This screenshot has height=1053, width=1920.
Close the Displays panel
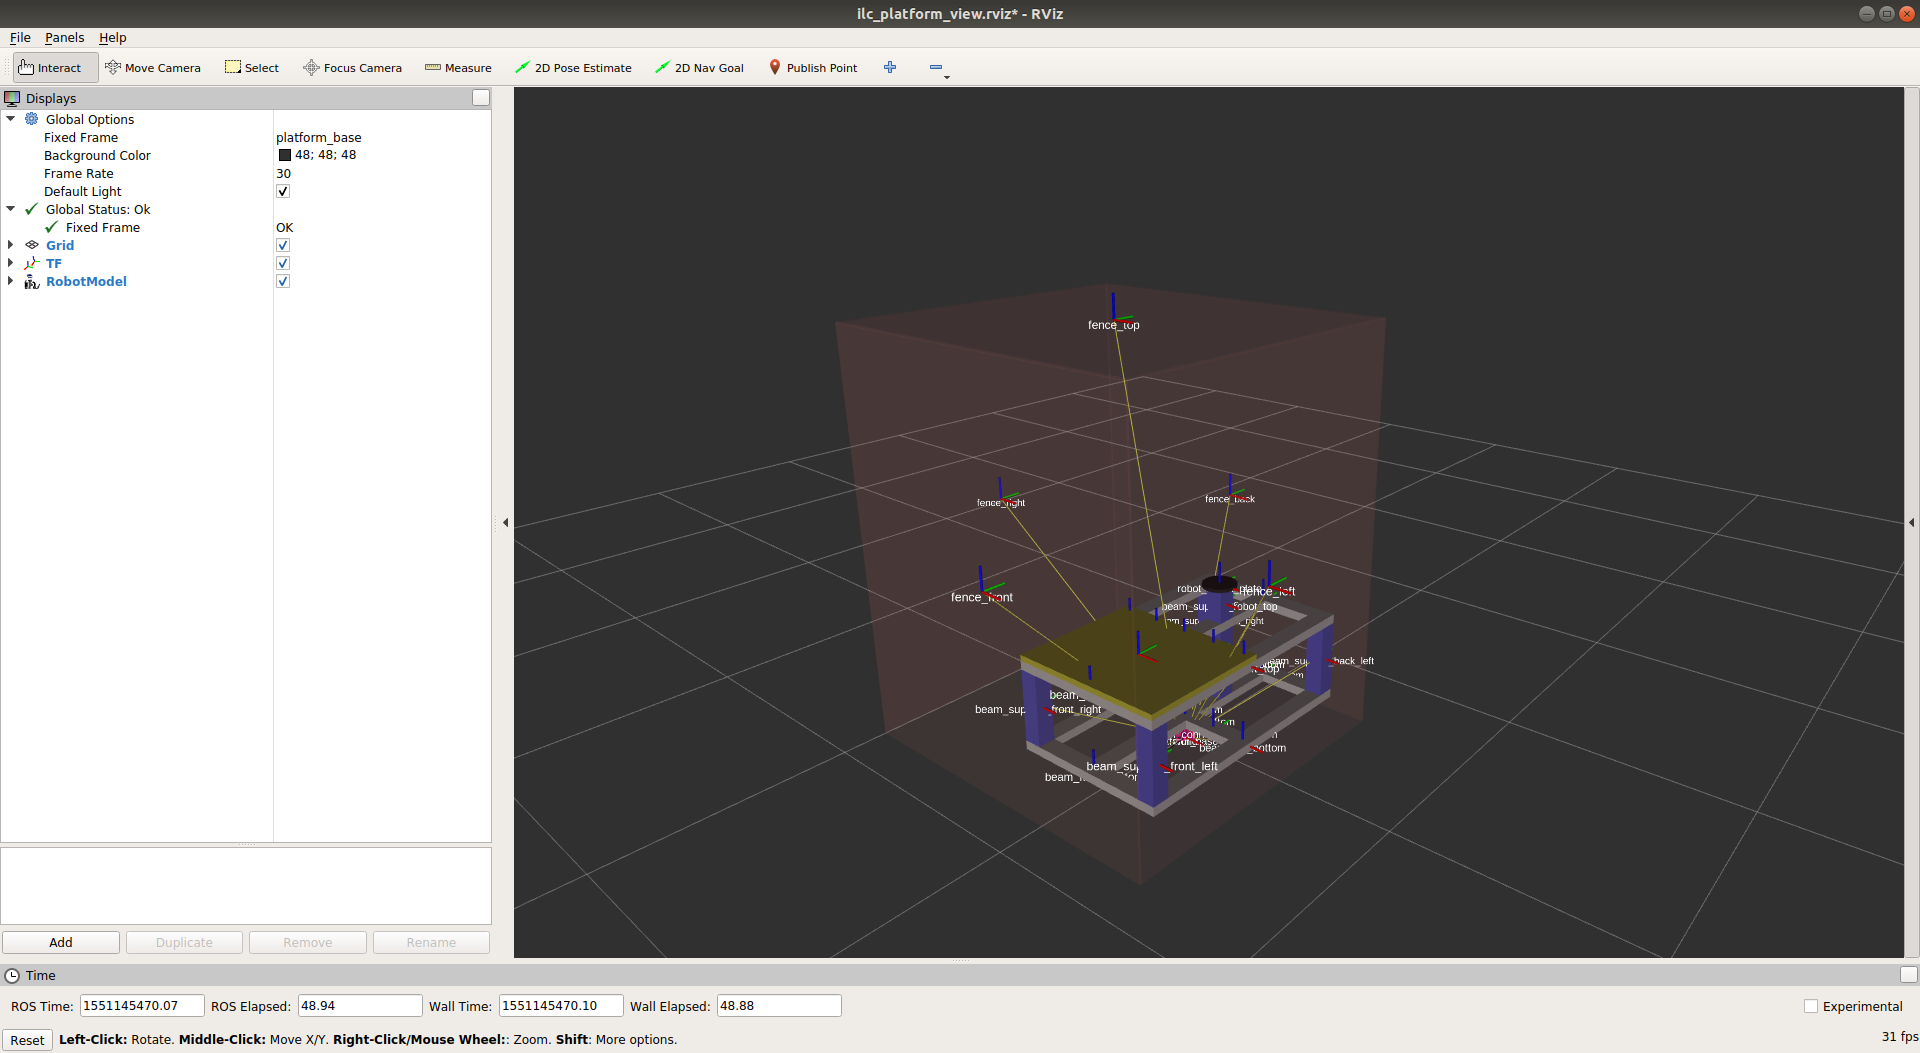pyautogui.click(x=481, y=98)
